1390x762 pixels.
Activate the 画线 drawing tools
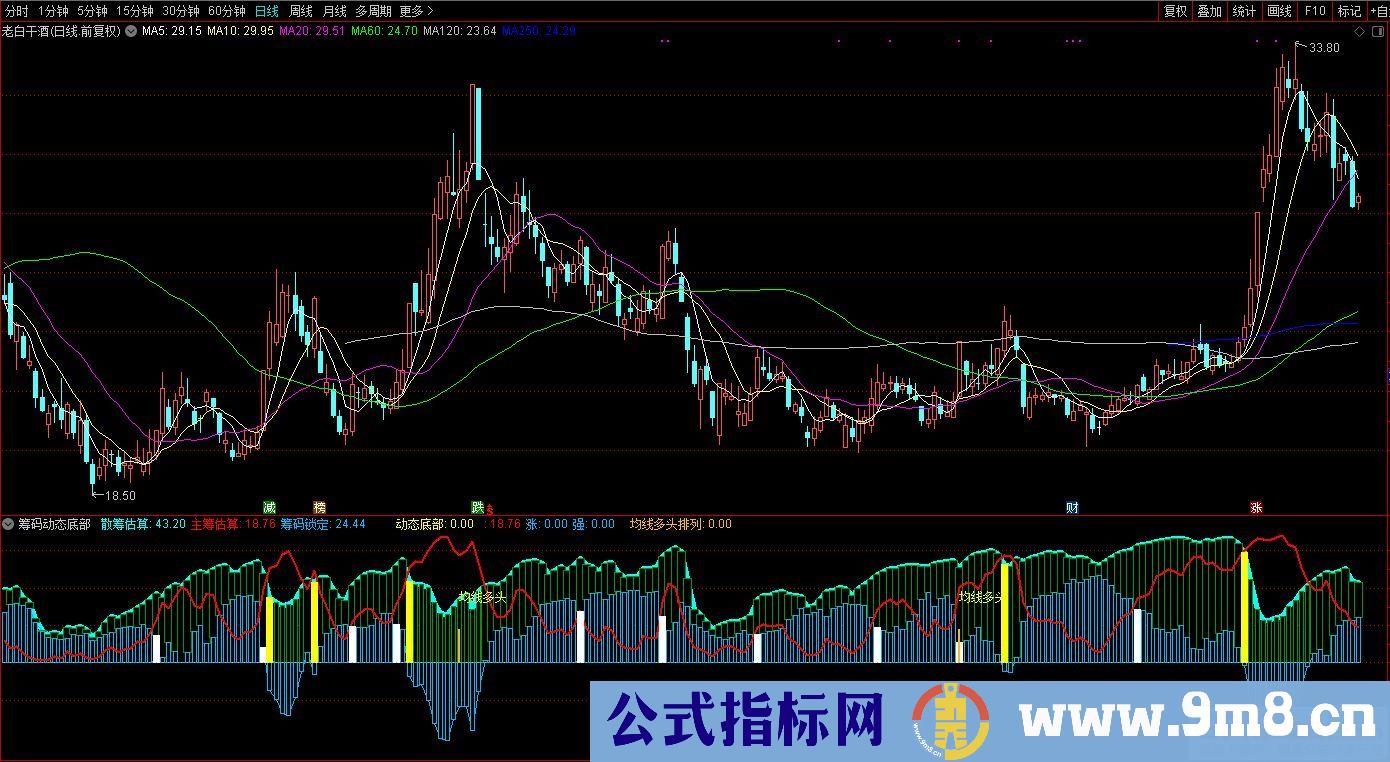pos(1279,11)
